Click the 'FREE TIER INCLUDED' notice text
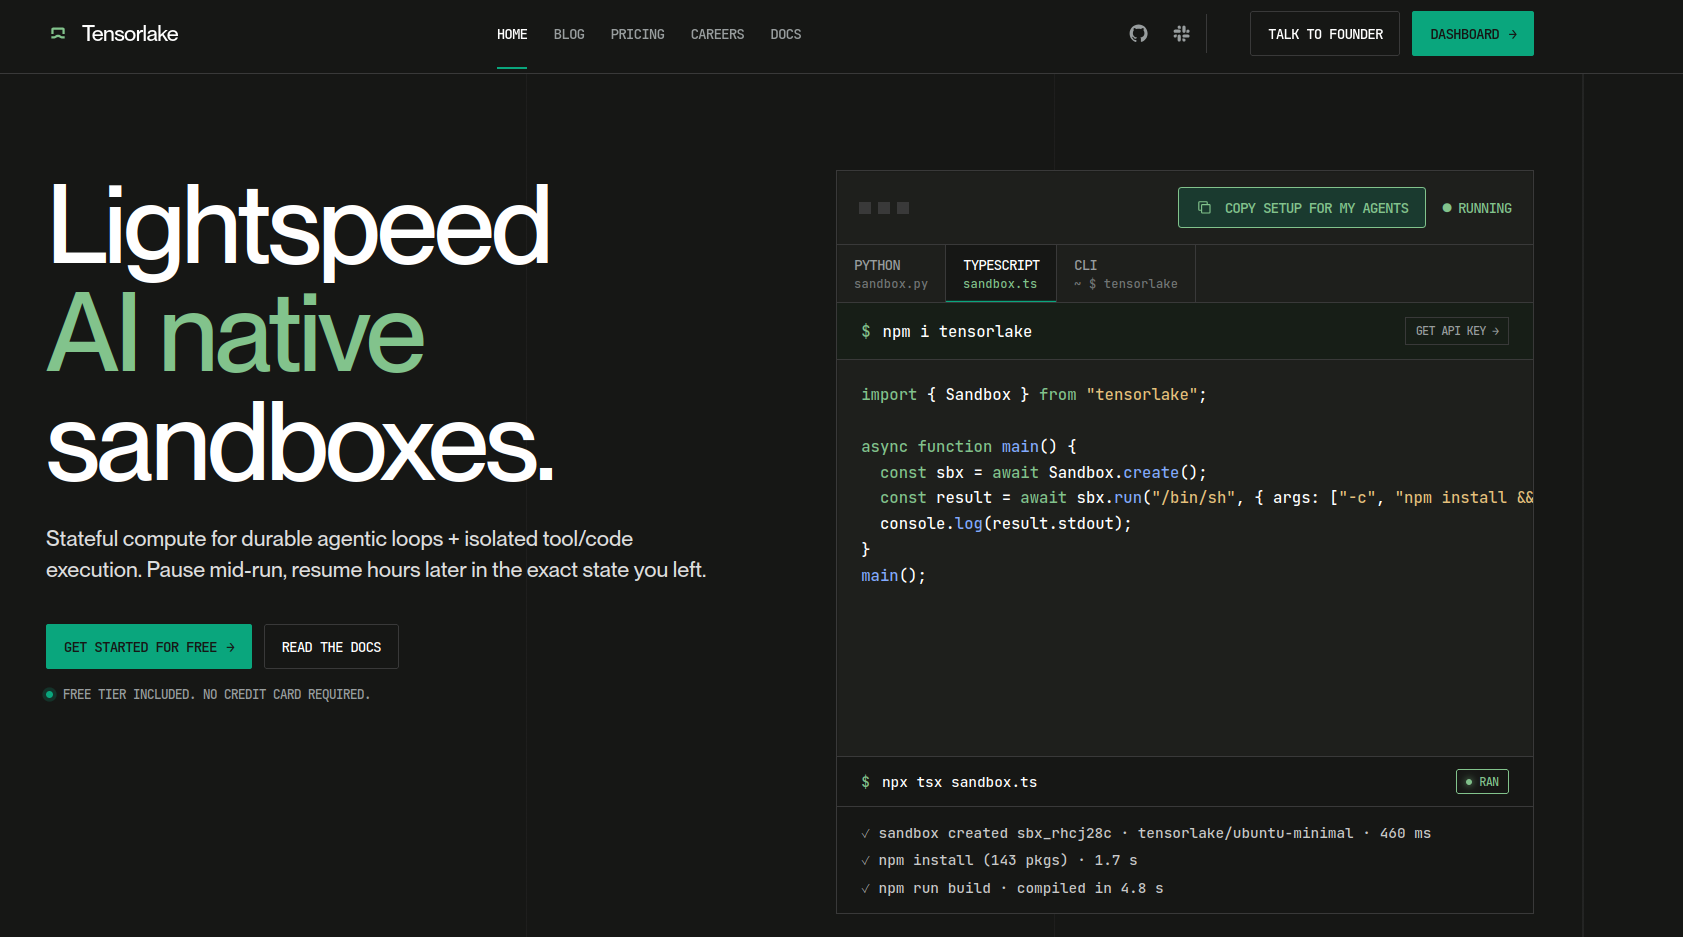1683x937 pixels. (216, 694)
